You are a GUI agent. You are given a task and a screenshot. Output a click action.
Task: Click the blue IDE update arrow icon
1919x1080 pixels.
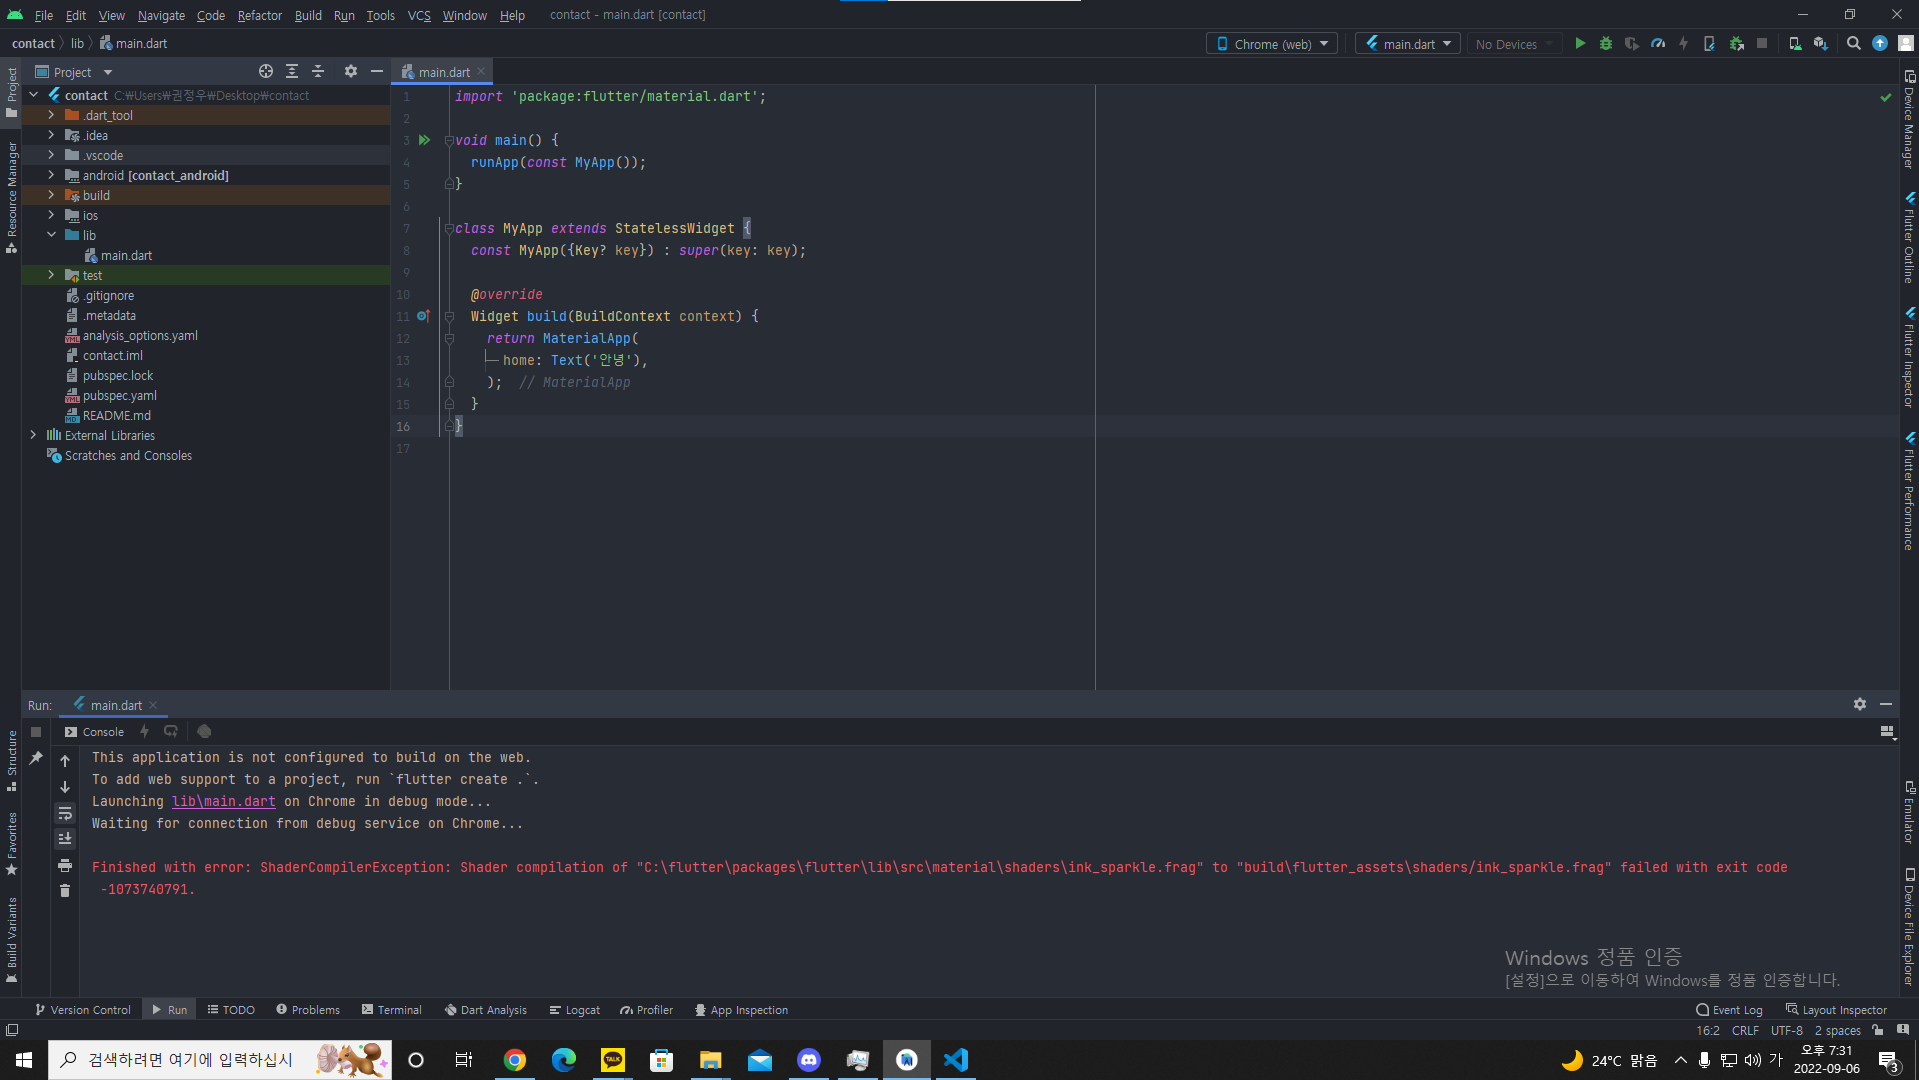[x=1880, y=44]
